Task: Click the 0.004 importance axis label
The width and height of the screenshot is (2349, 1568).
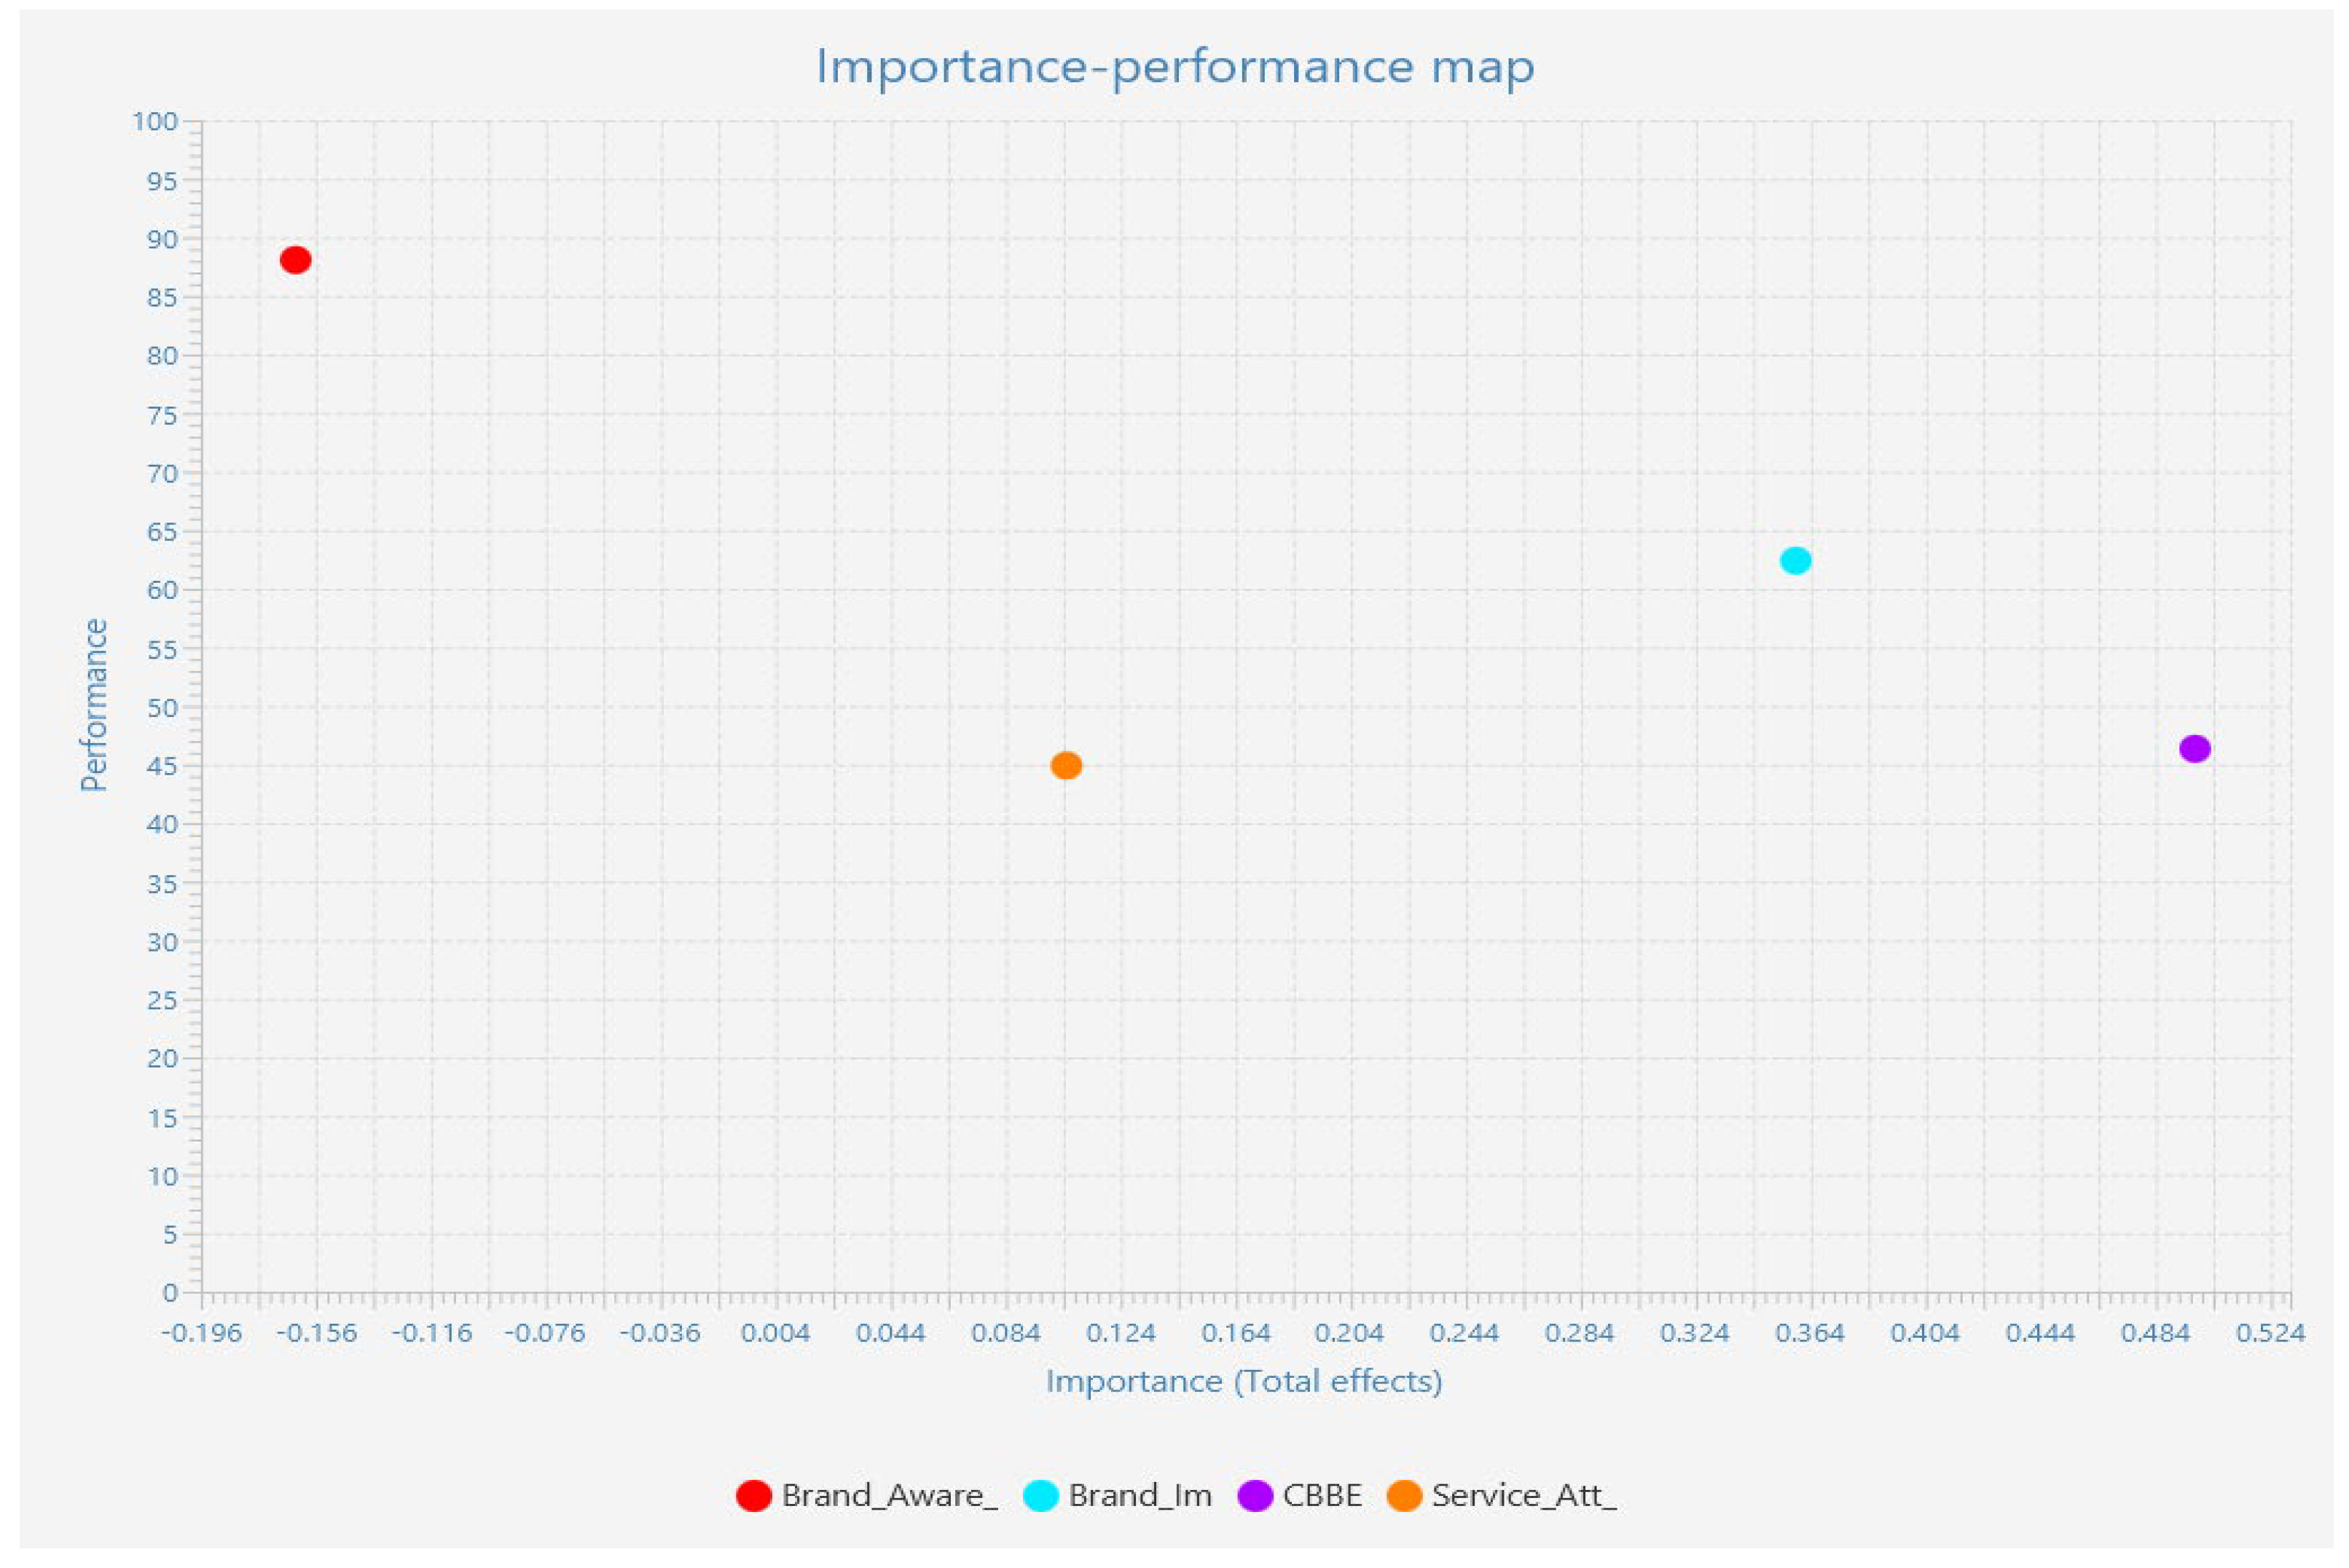Action: (x=775, y=1333)
